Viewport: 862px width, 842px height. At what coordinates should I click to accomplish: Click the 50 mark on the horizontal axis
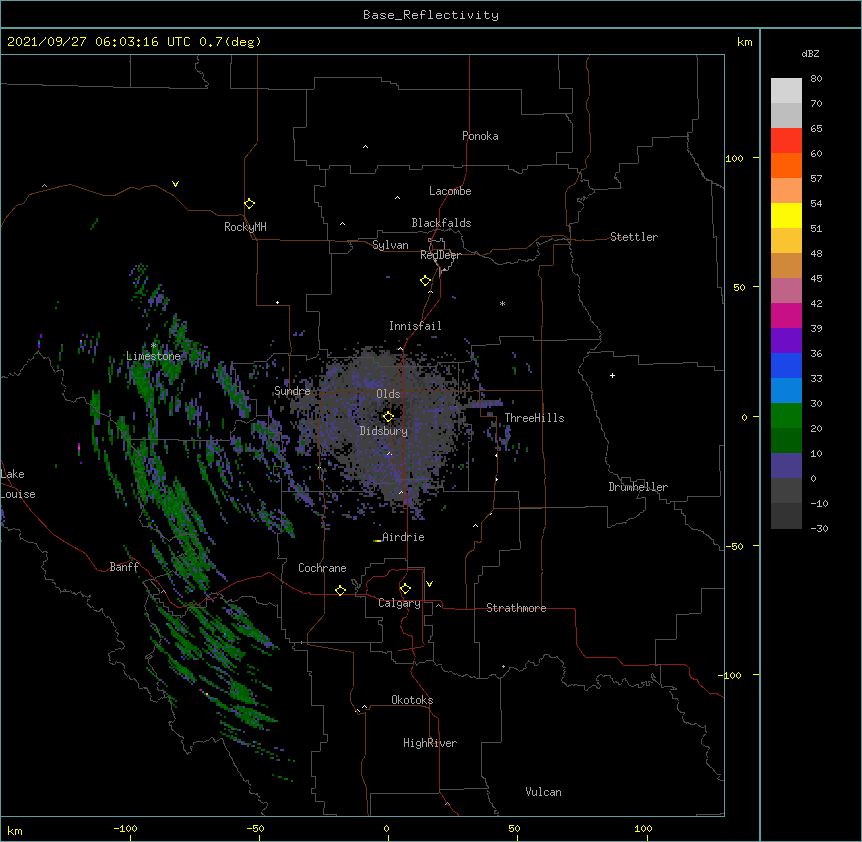(514, 829)
